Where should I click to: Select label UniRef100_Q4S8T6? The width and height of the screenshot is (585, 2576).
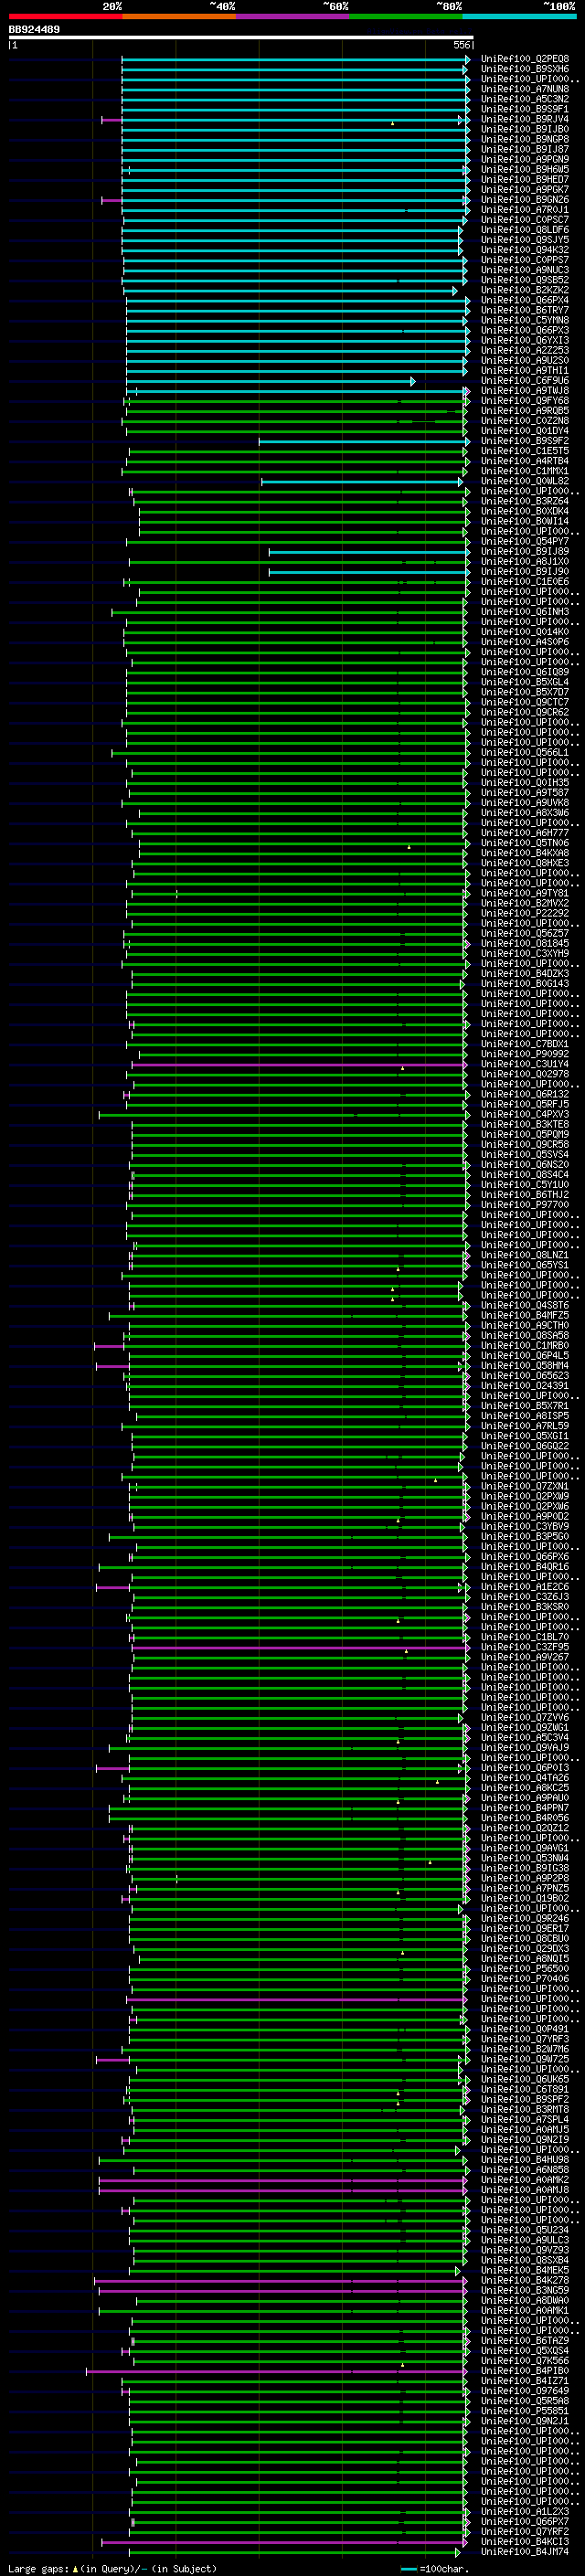tap(525, 1305)
